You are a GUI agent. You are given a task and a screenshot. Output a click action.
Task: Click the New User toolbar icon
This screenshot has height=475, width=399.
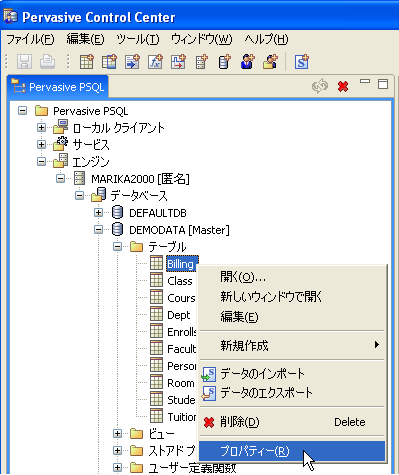(247, 62)
